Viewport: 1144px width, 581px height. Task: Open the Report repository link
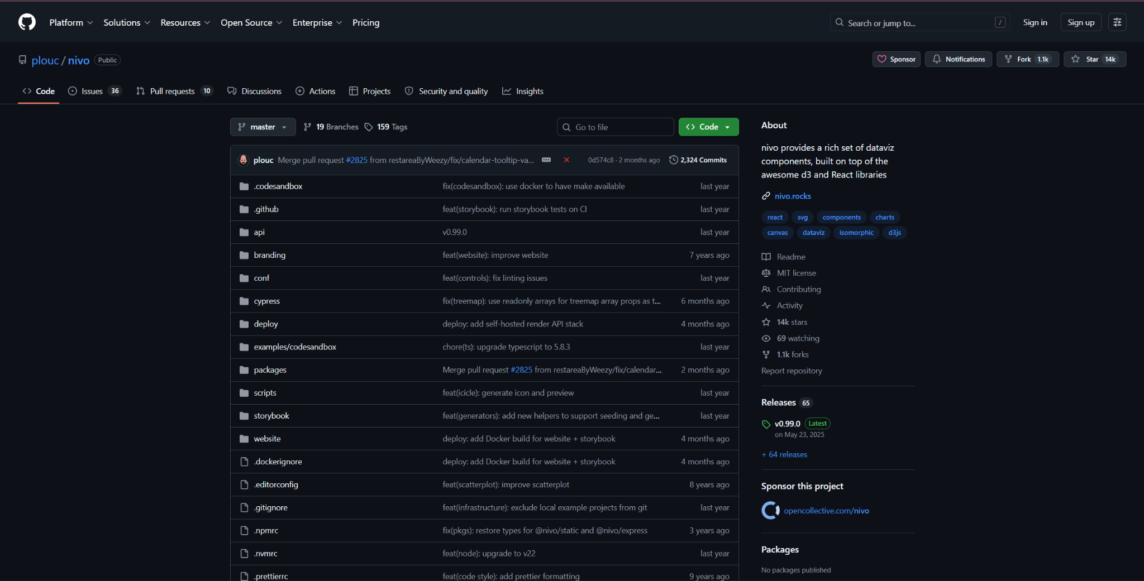pyautogui.click(x=792, y=371)
